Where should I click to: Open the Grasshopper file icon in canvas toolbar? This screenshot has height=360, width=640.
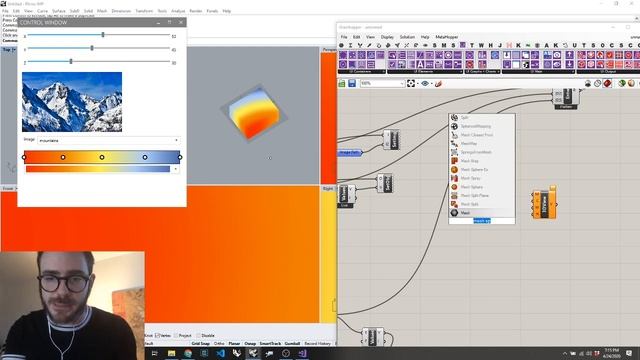342,83
